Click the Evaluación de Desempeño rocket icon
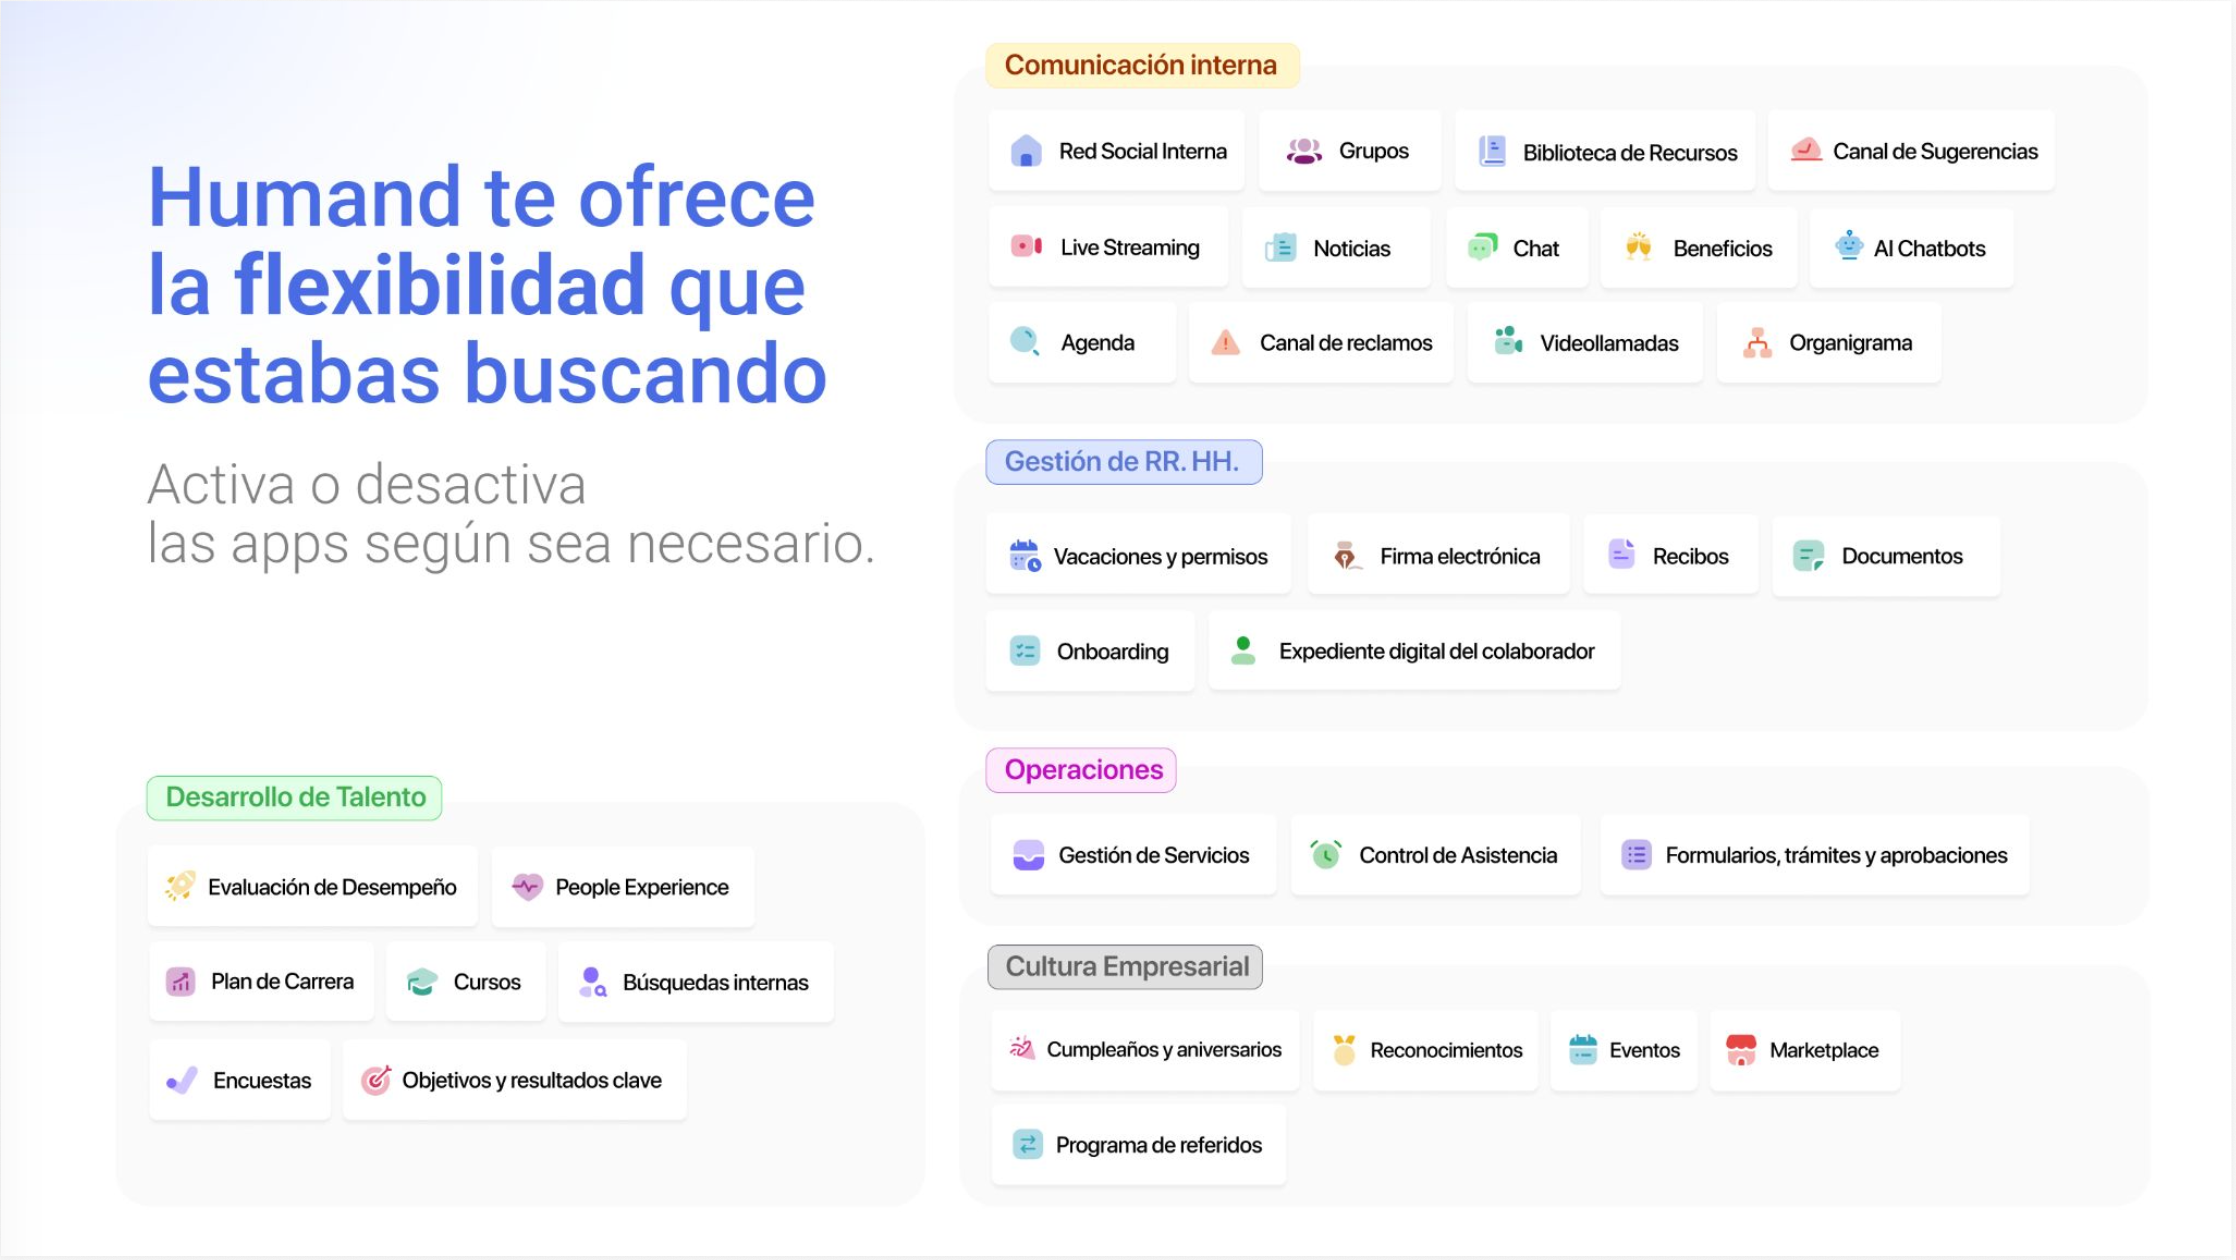 (x=181, y=886)
